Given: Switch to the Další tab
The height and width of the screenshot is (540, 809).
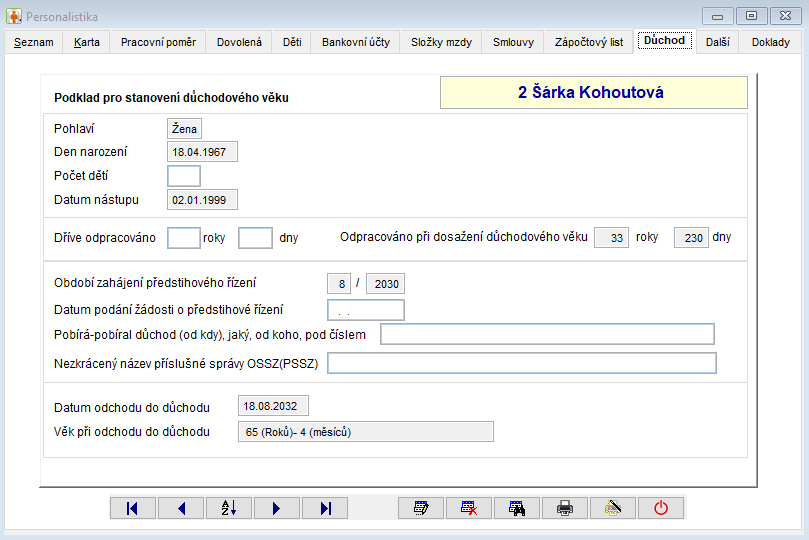Looking at the screenshot, I should 718,42.
